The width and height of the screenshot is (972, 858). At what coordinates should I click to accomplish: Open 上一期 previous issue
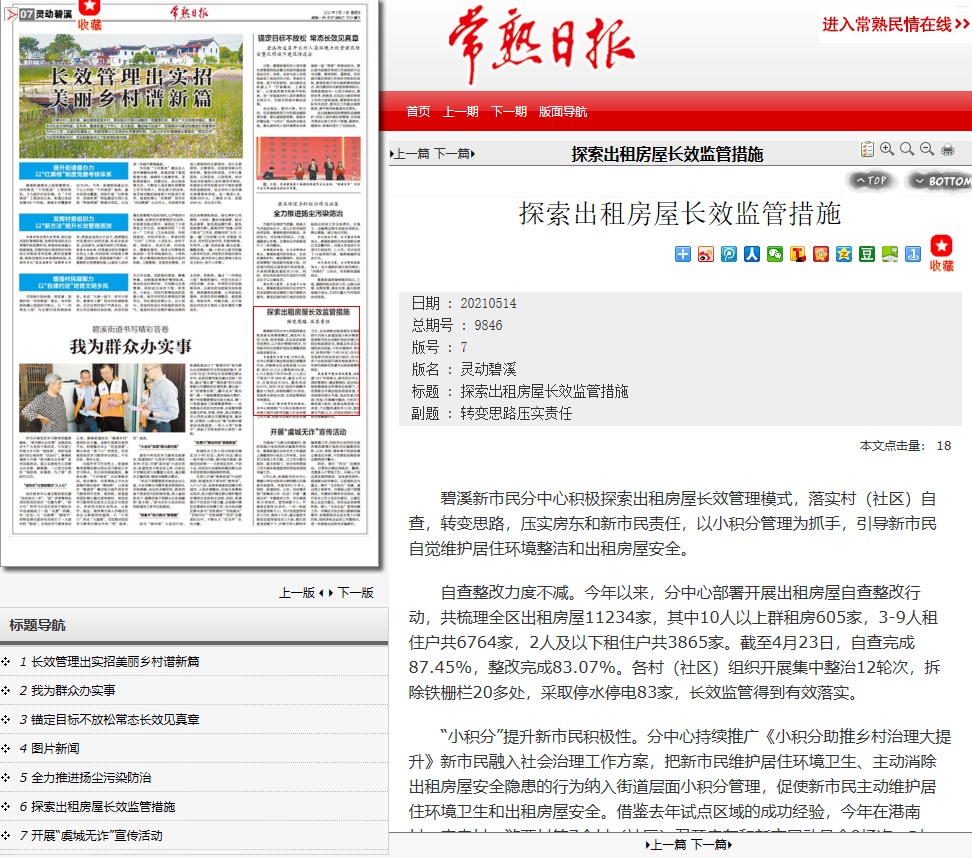pyautogui.click(x=461, y=112)
